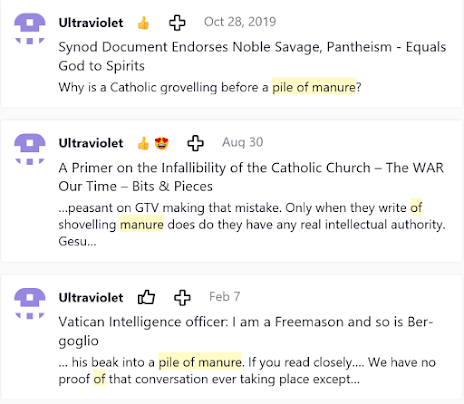Click Ultraviolet avatar on Aug 30 comment
Image resolution: width=464 pixels, height=404 pixels.
click(x=30, y=149)
